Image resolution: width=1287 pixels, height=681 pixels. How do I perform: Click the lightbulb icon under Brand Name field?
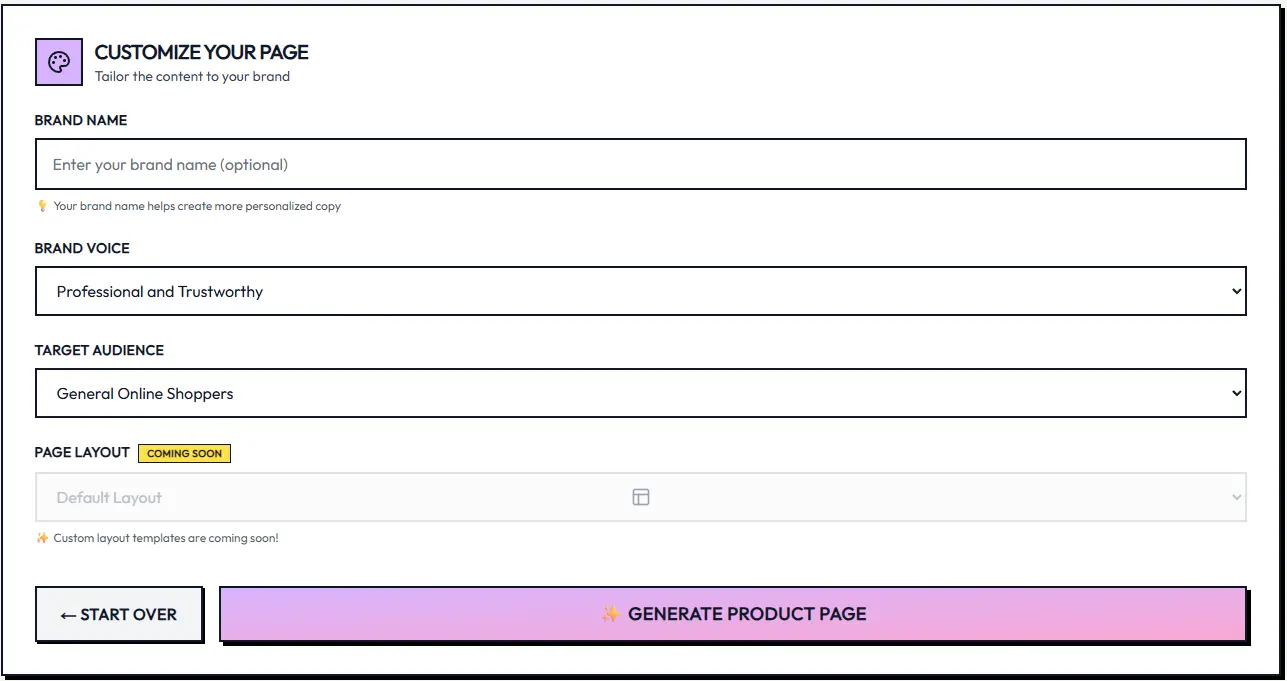[42, 206]
